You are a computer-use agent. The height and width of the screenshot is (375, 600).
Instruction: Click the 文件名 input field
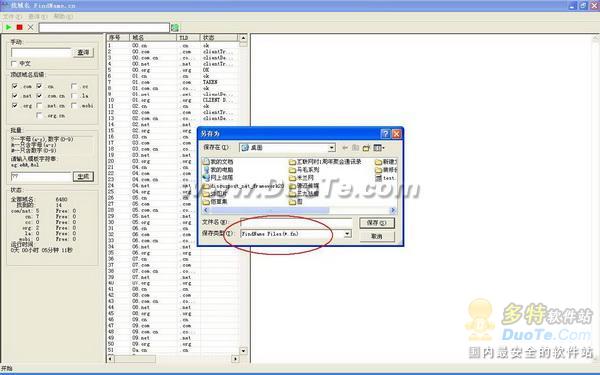point(297,222)
